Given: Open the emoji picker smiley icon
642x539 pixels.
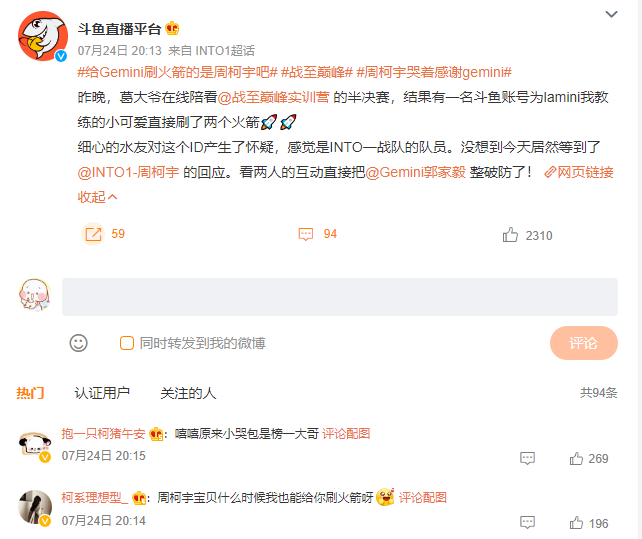Looking at the screenshot, I should point(78,343).
